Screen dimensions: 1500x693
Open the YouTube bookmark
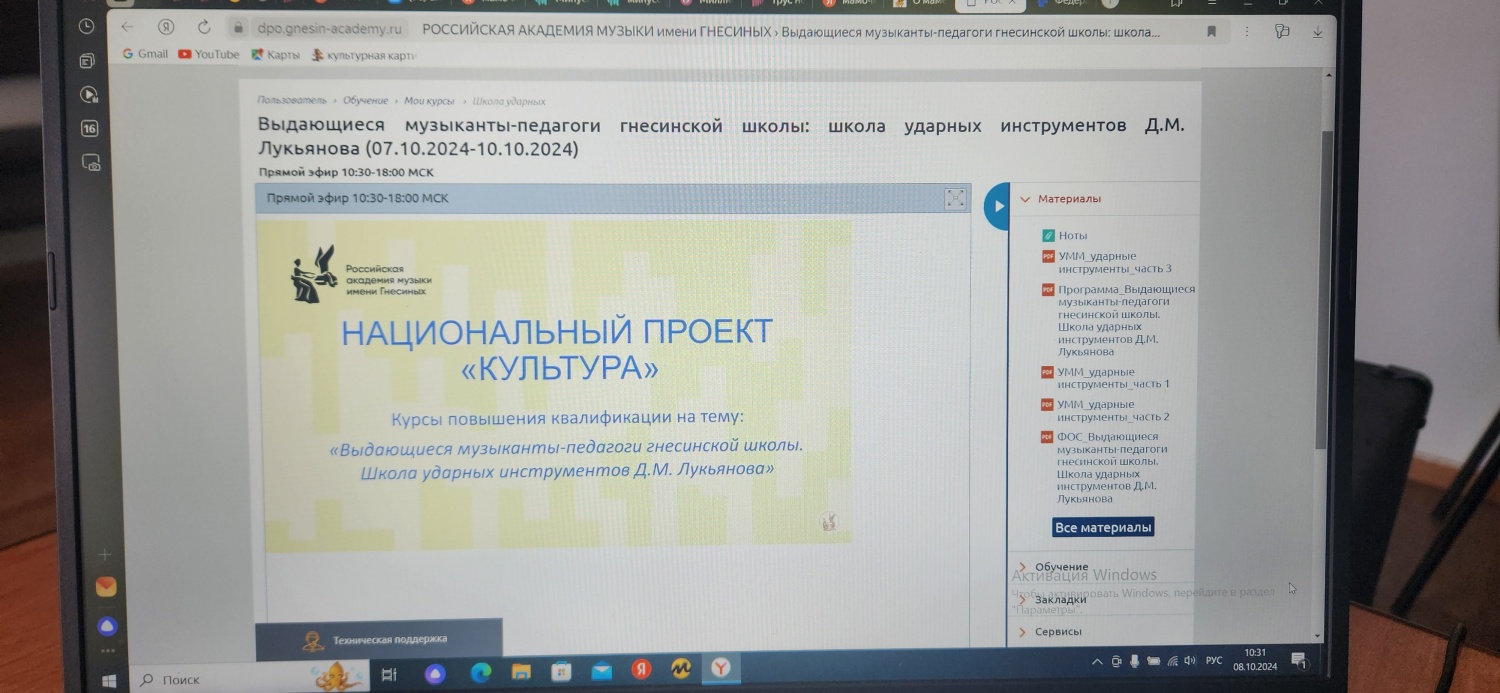point(209,54)
